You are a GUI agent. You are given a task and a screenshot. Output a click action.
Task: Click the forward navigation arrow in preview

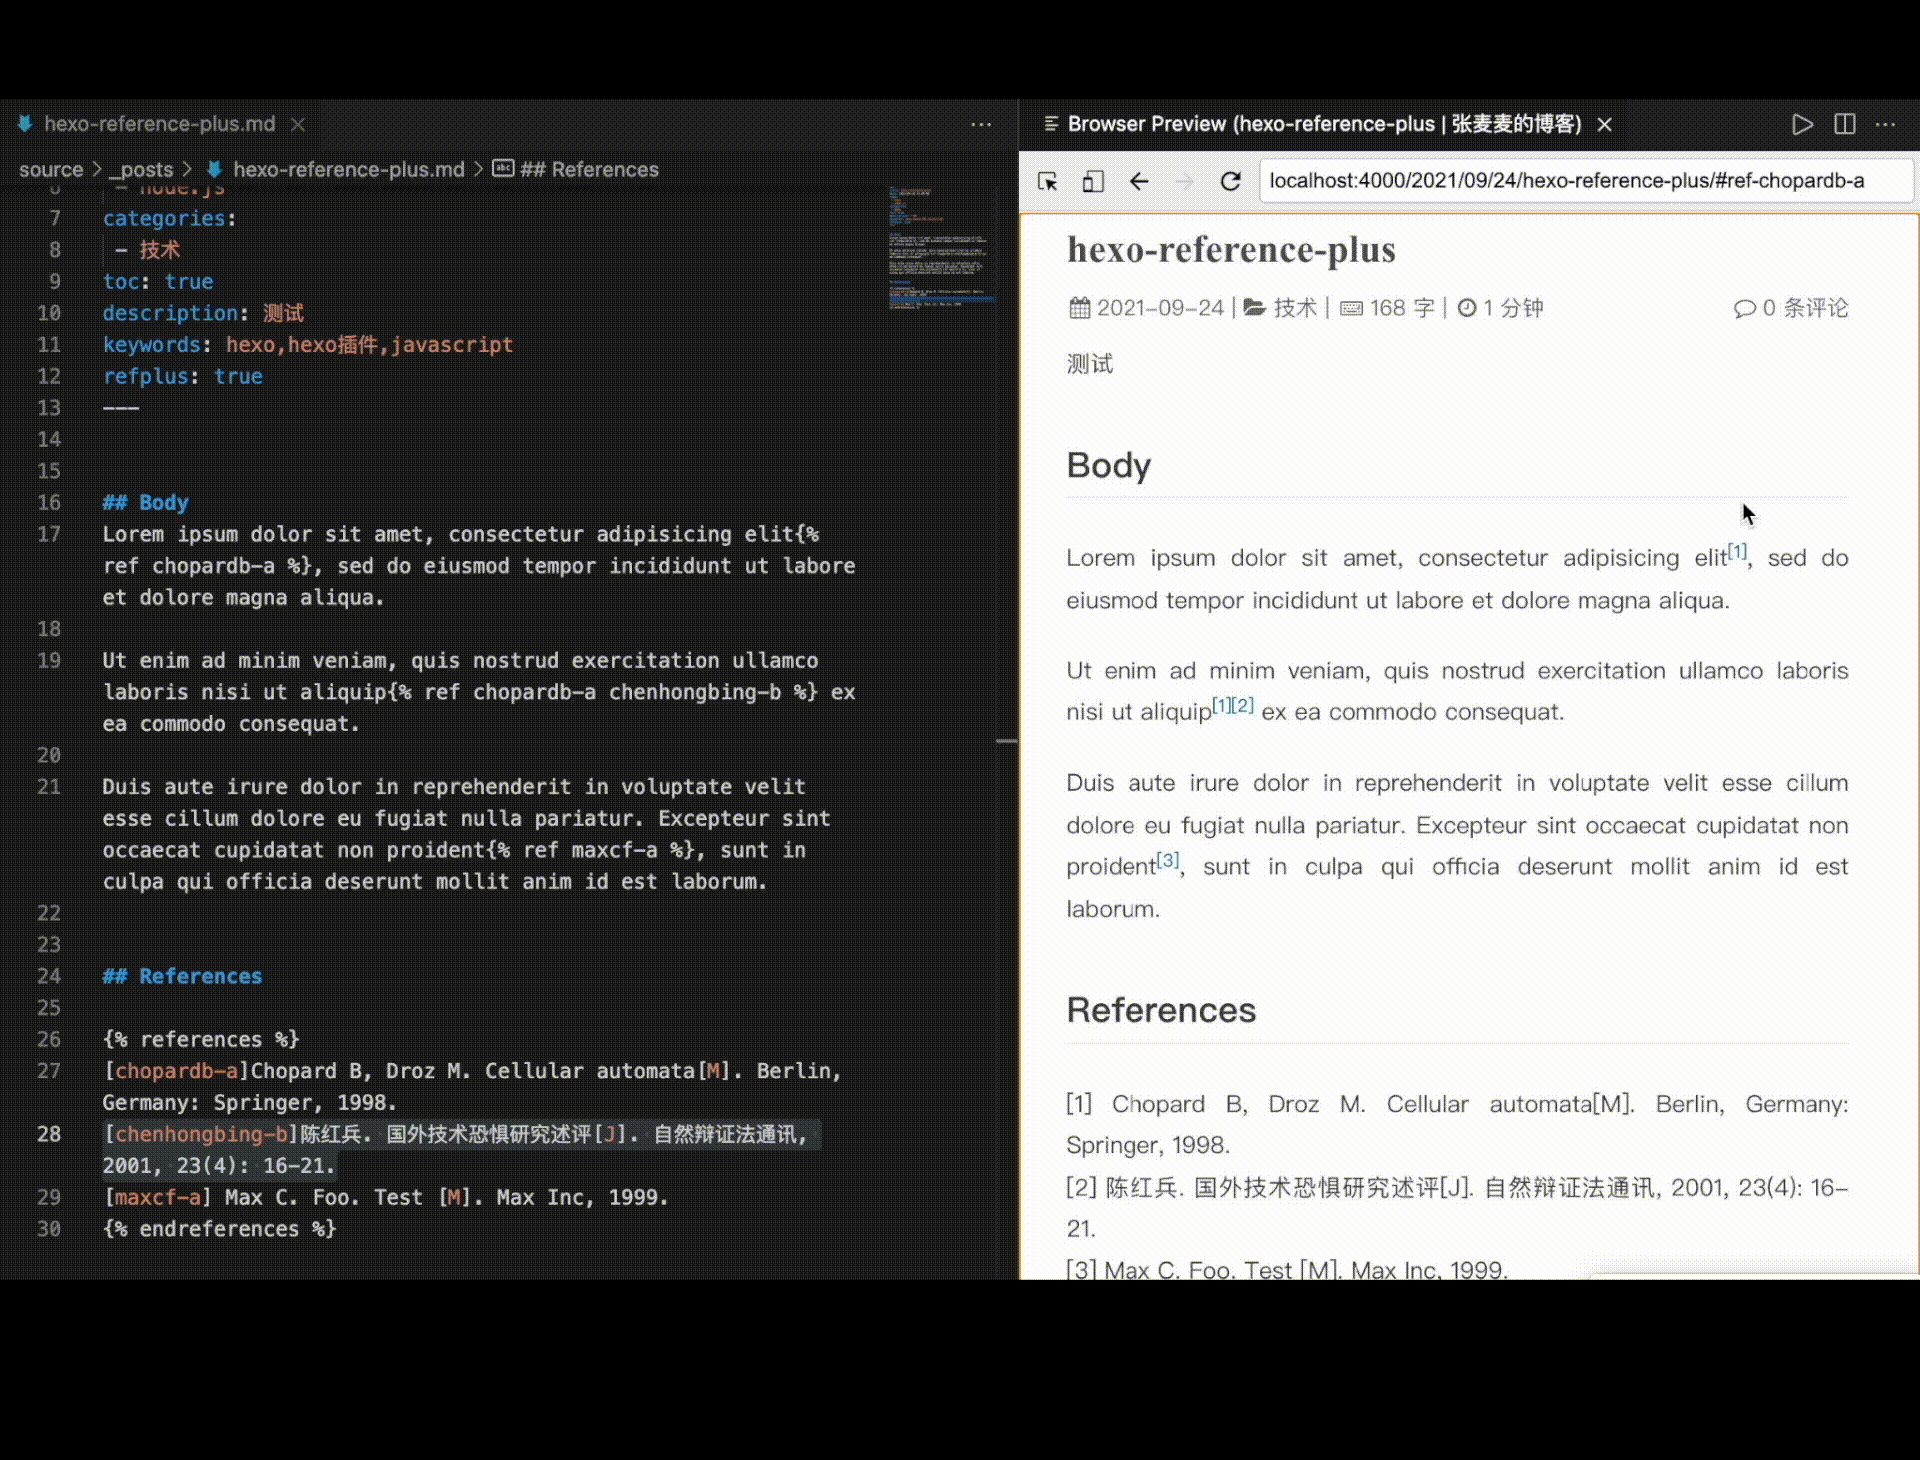(1185, 181)
